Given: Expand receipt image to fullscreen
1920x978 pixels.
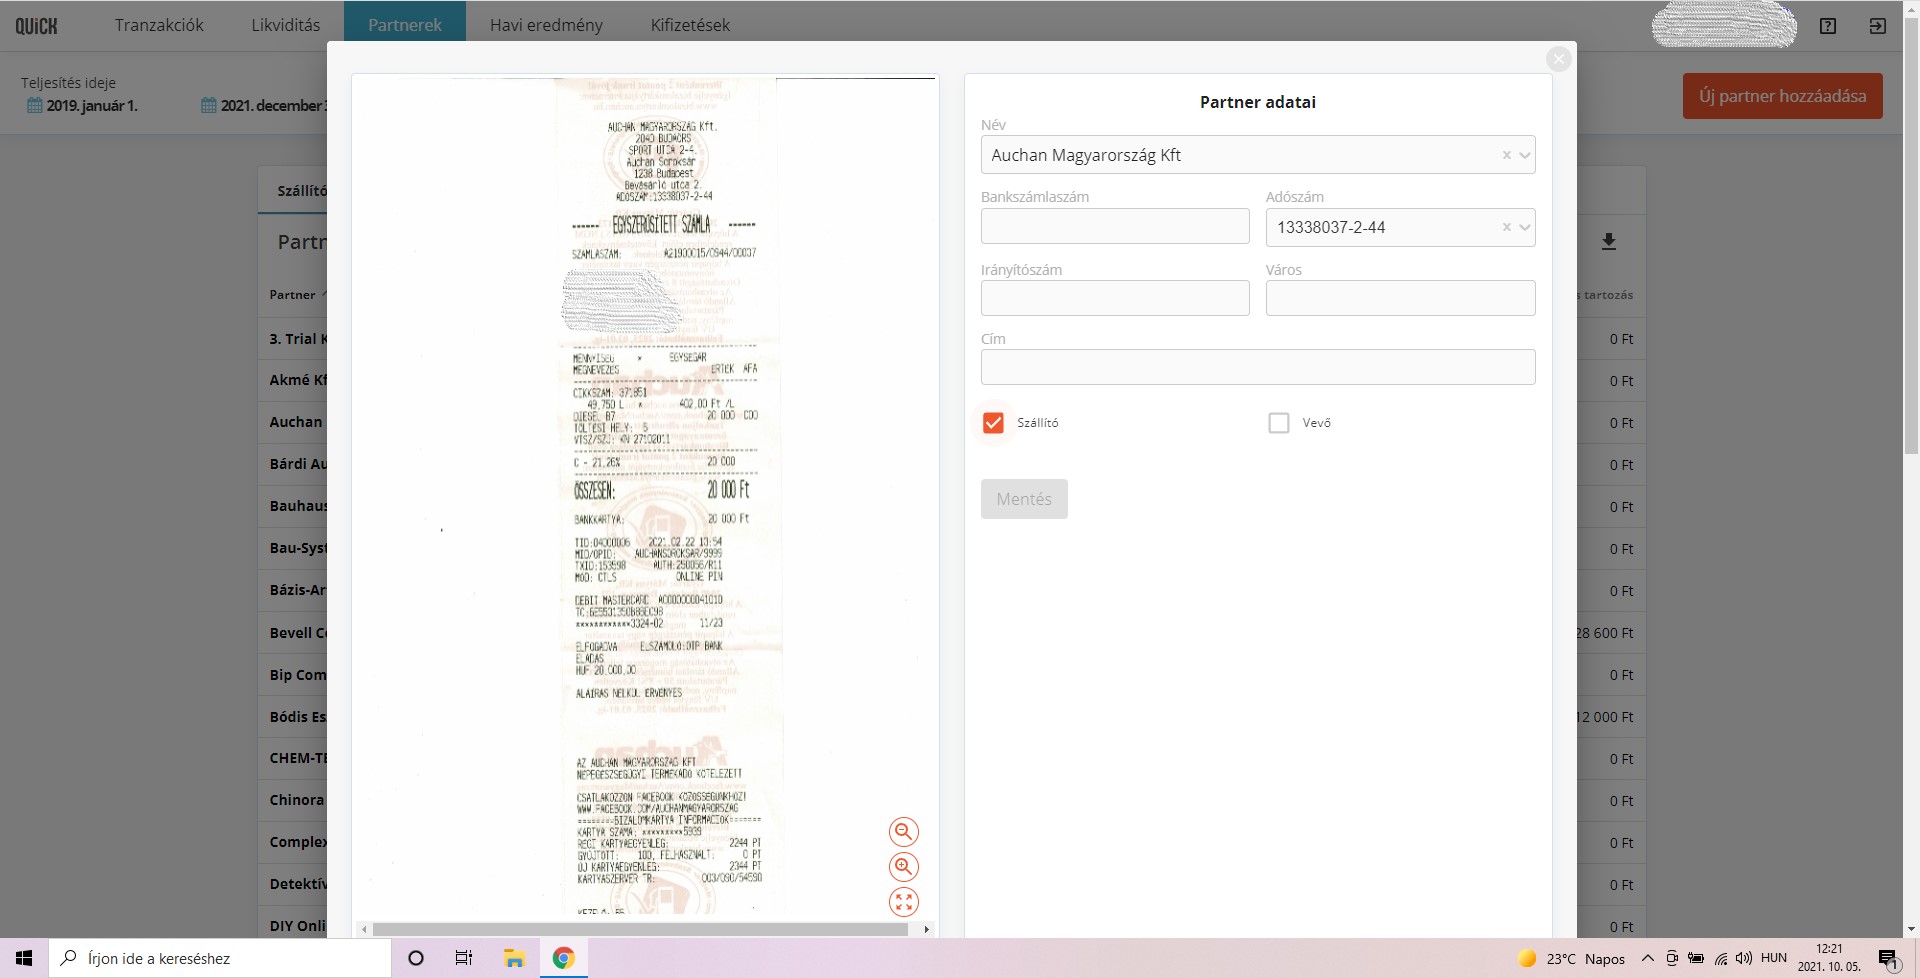Looking at the screenshot, I should 904,902.
